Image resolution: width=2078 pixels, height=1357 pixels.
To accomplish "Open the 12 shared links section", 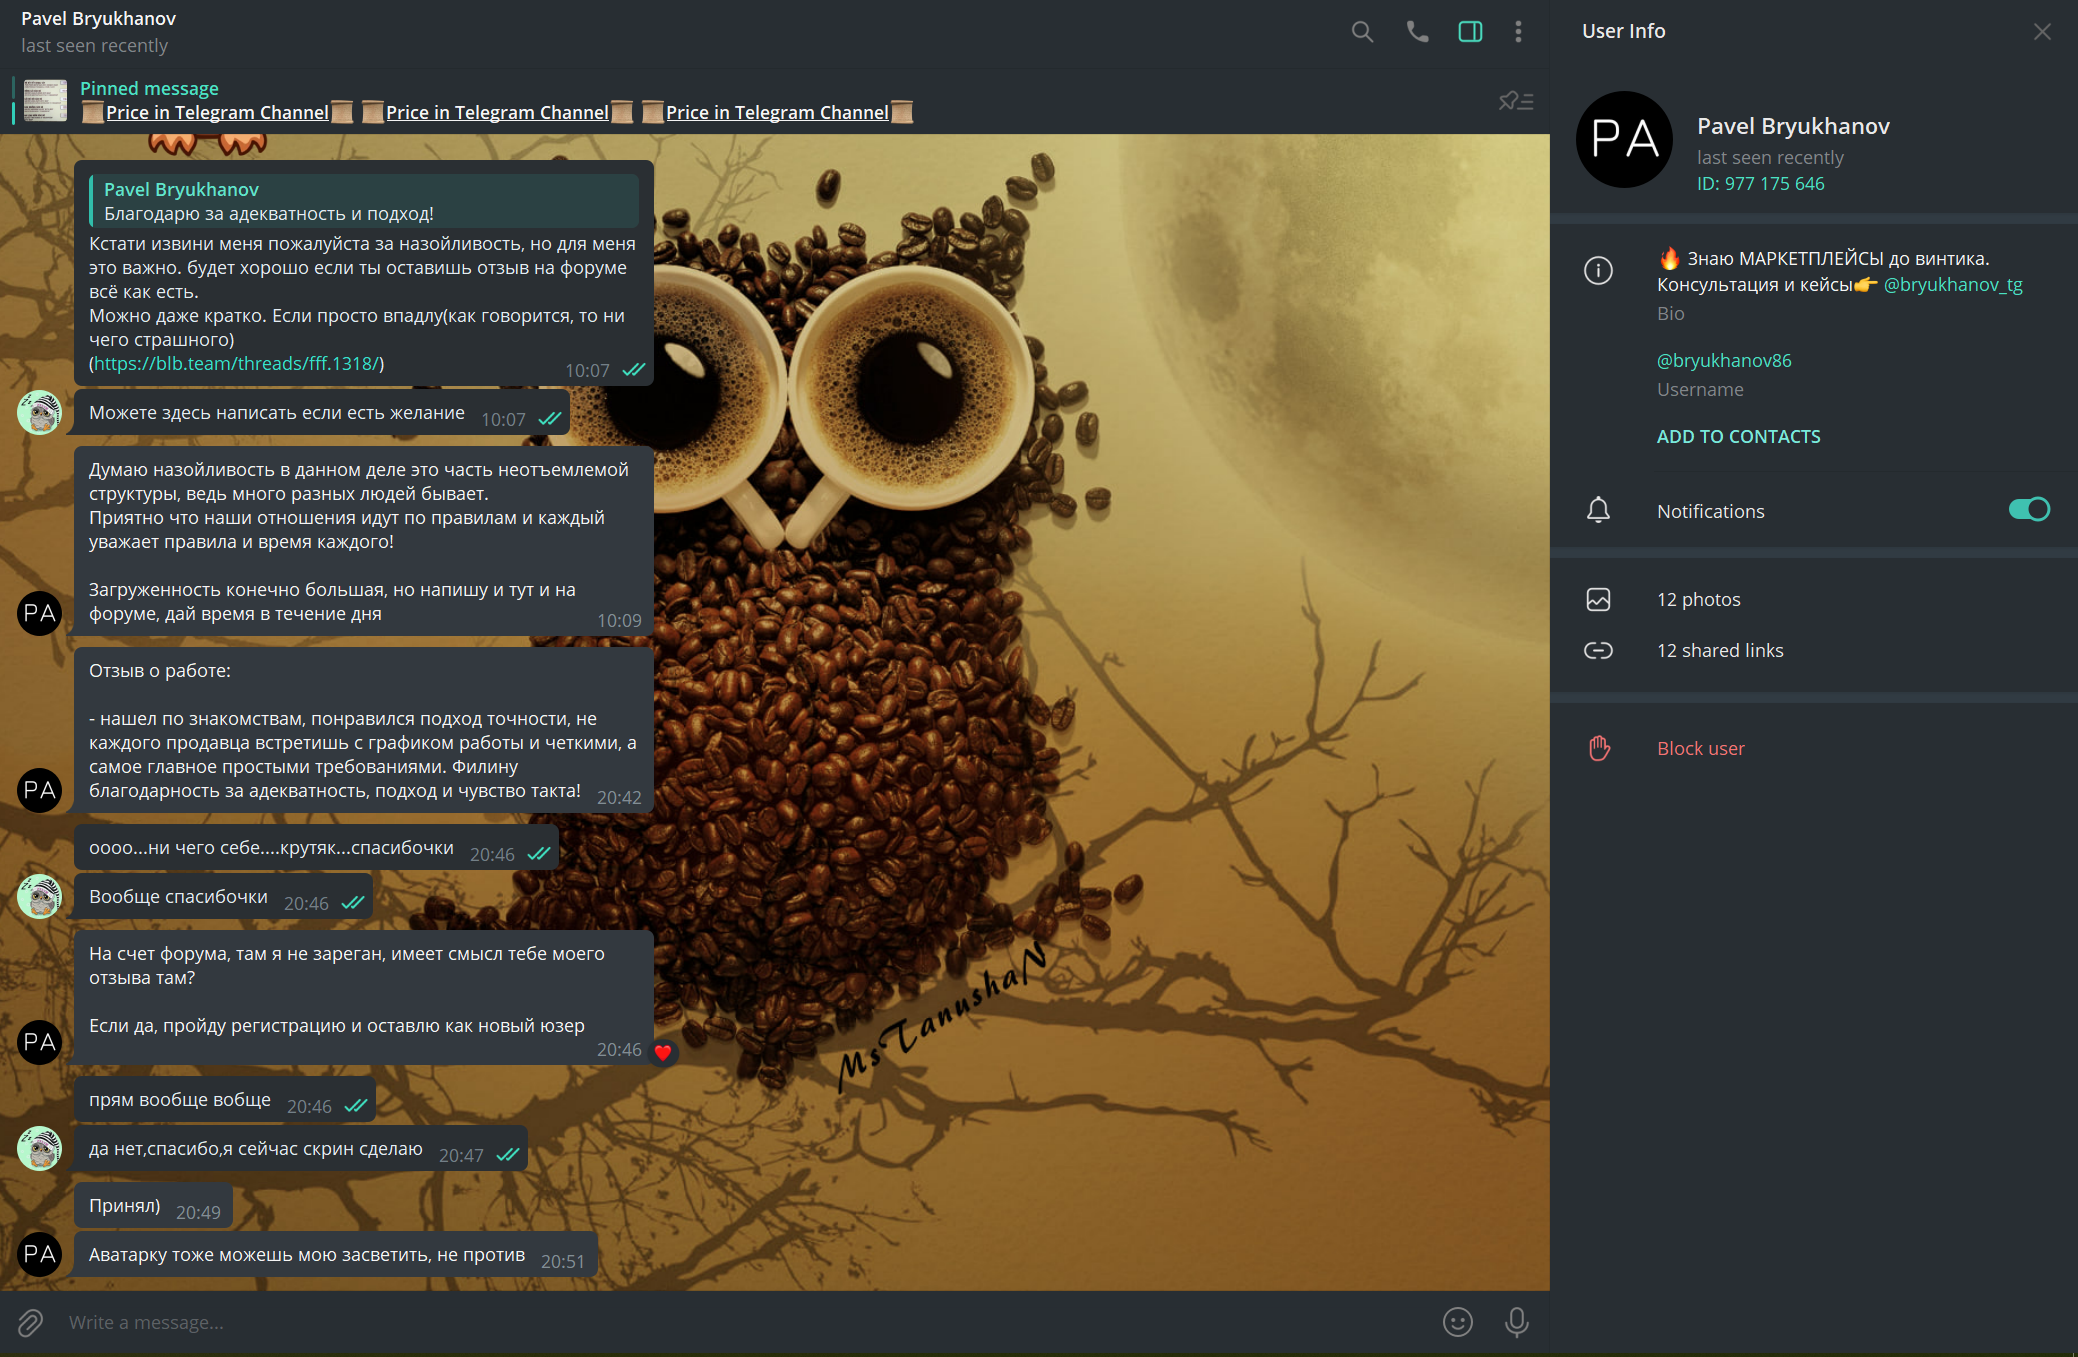I will 1719,650.
